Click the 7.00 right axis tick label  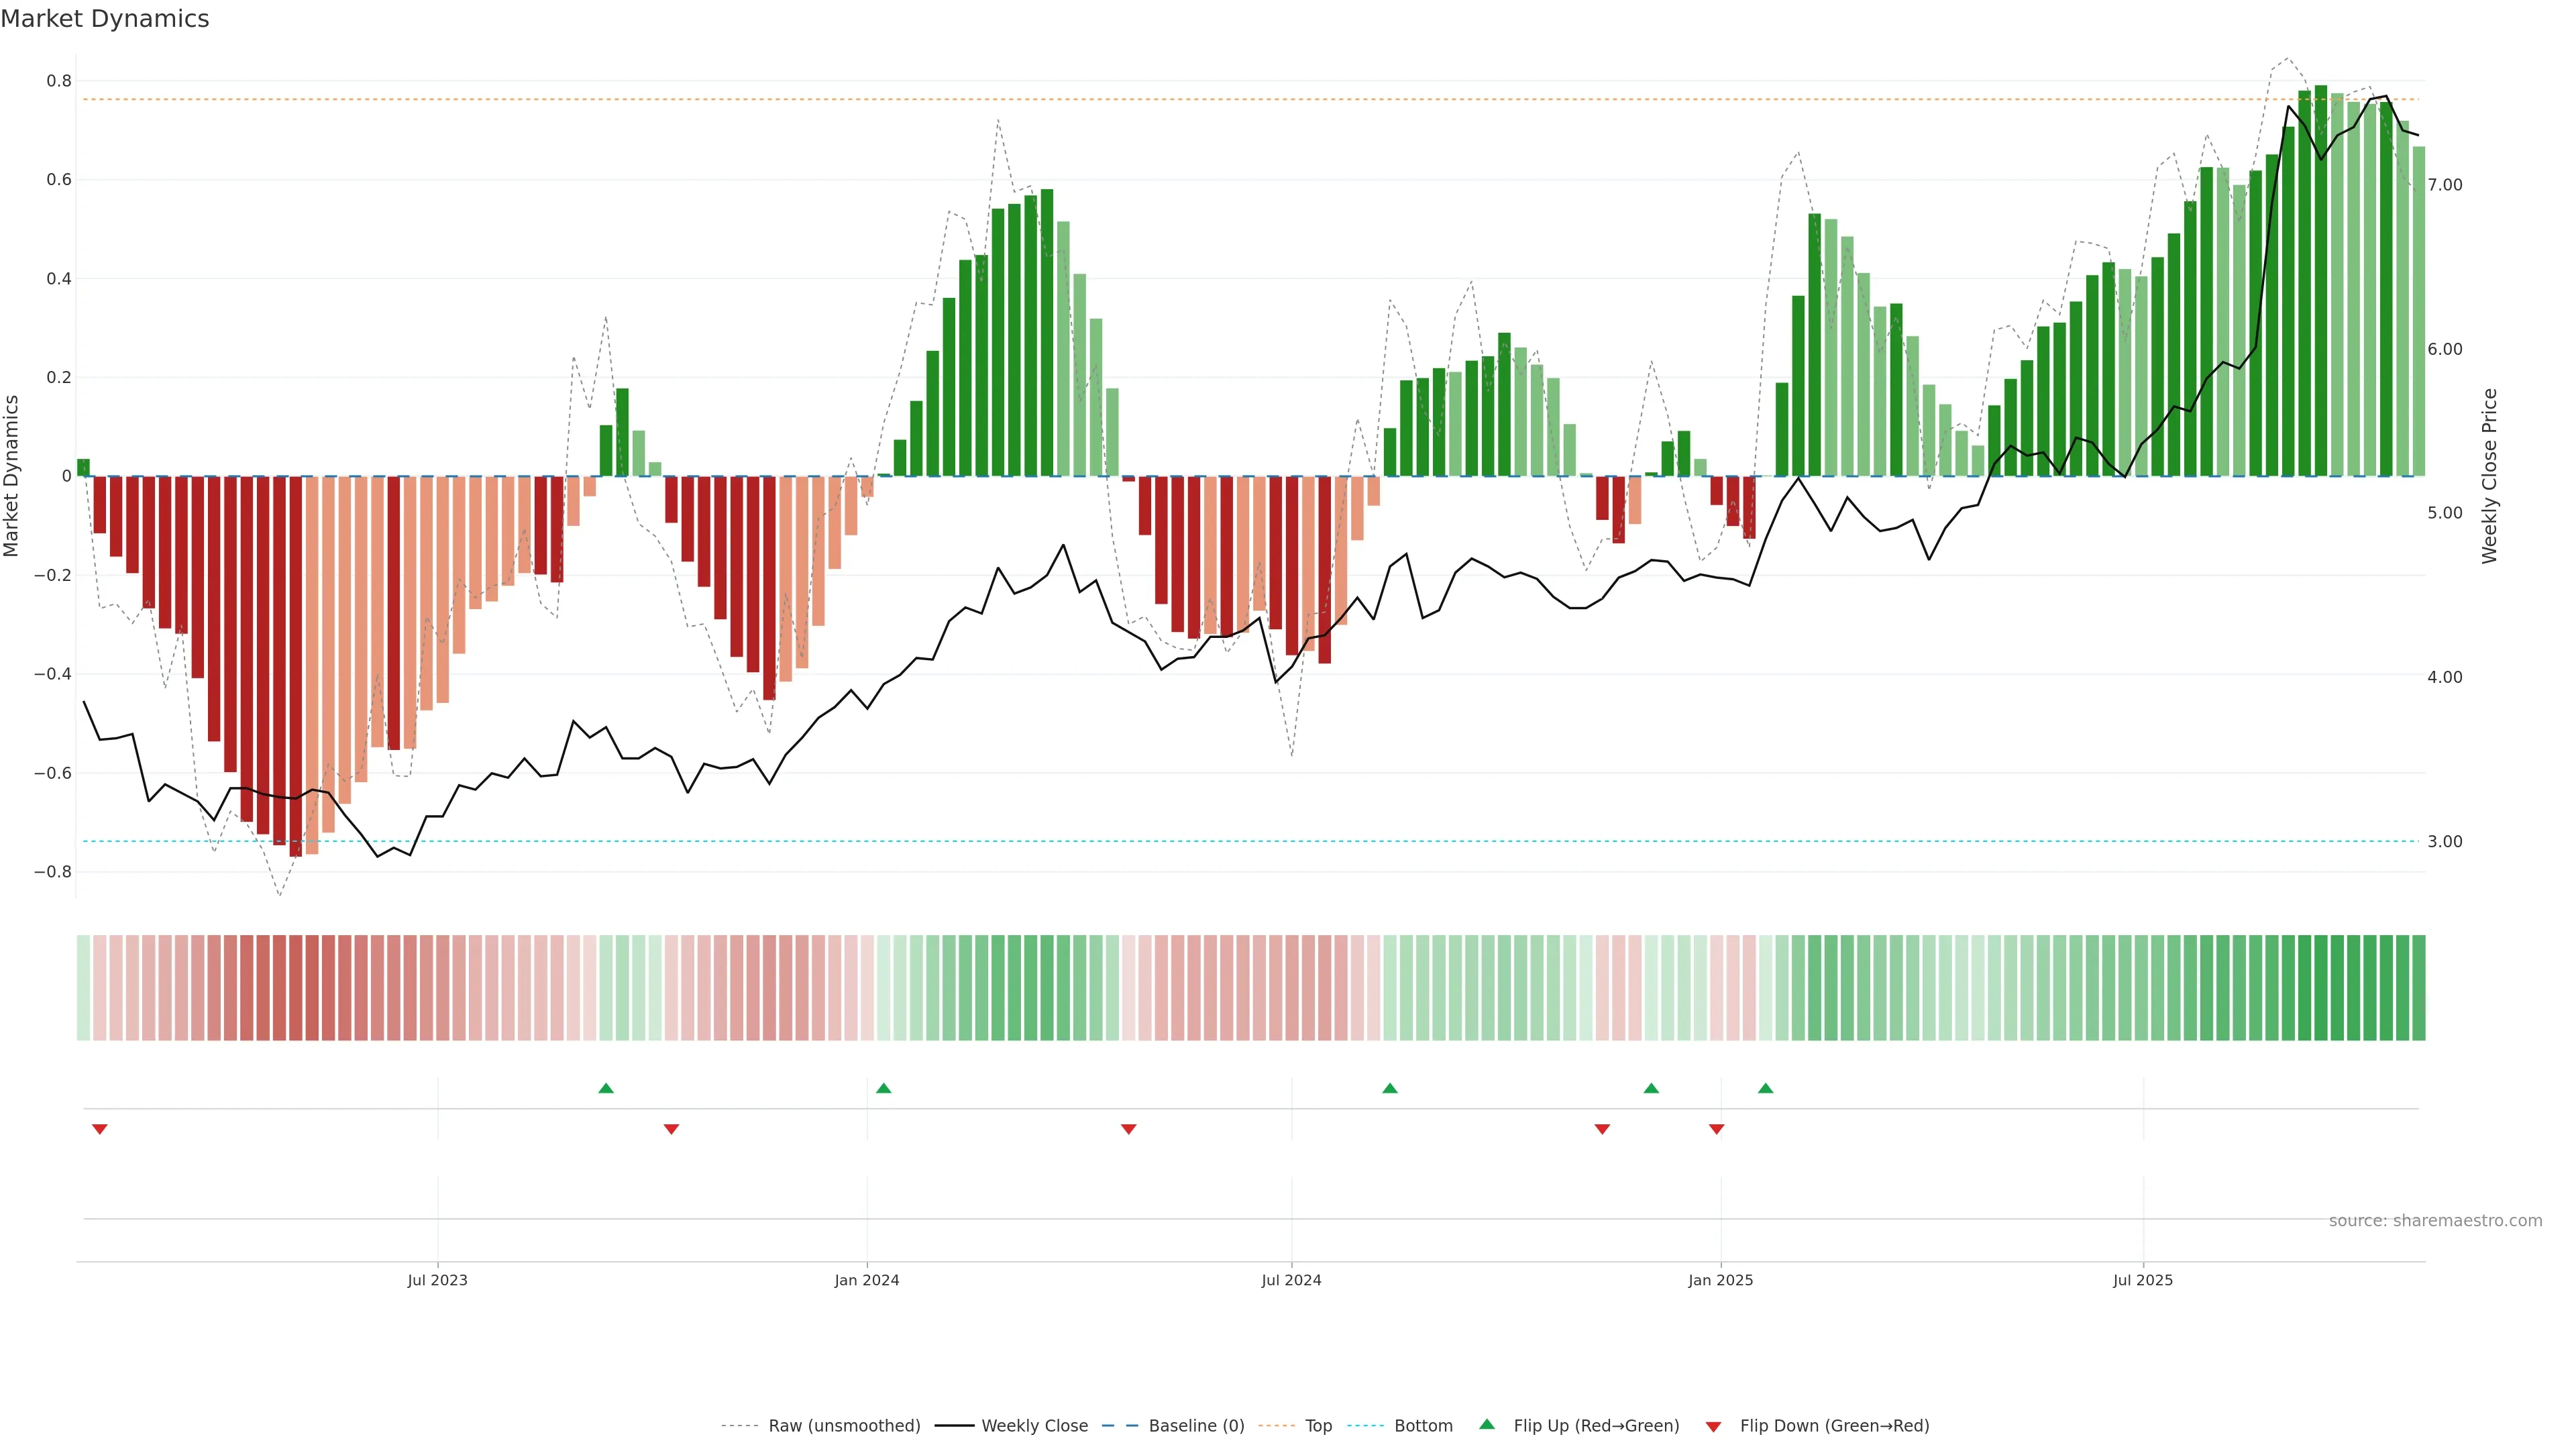point(2444,185)
